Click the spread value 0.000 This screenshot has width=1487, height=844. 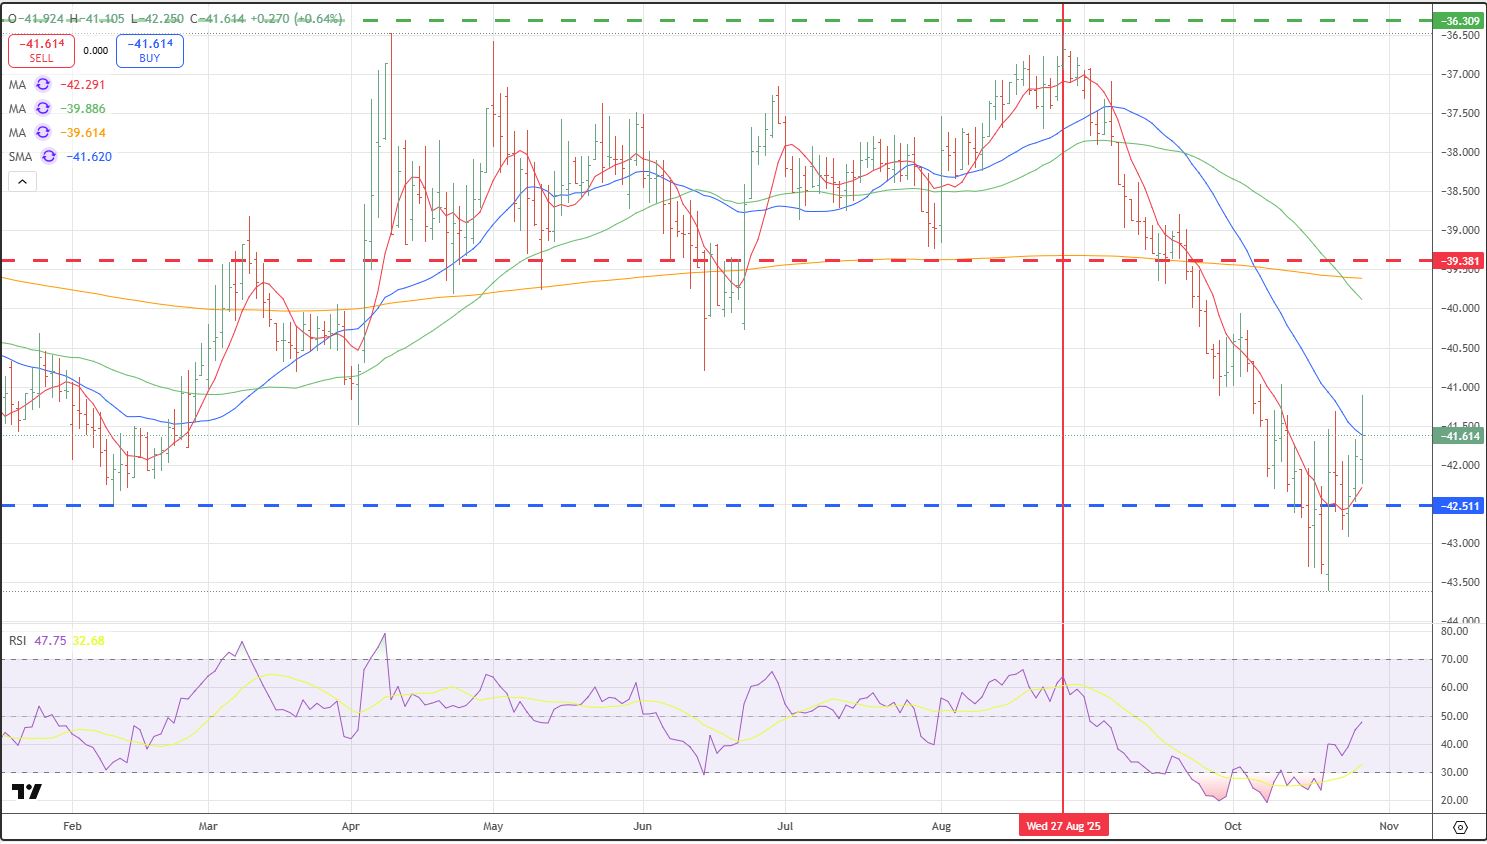(x=96, y=51)
